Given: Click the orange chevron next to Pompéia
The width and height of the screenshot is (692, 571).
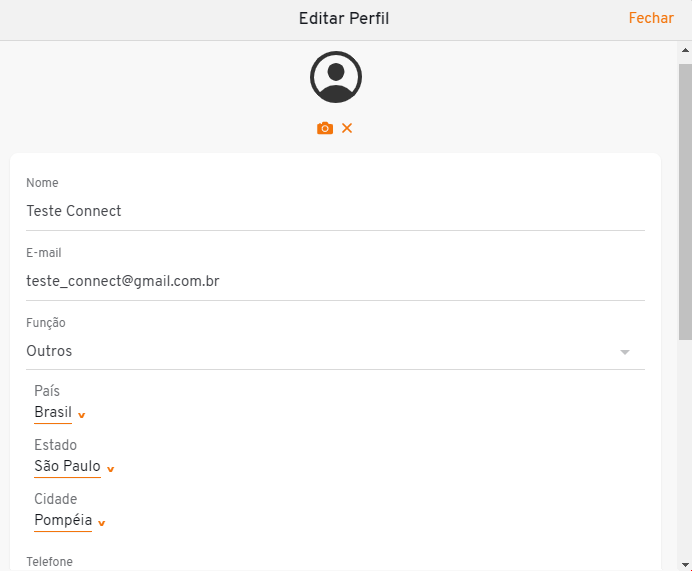Looking at the screenshot, I should (x=102, y=523).
